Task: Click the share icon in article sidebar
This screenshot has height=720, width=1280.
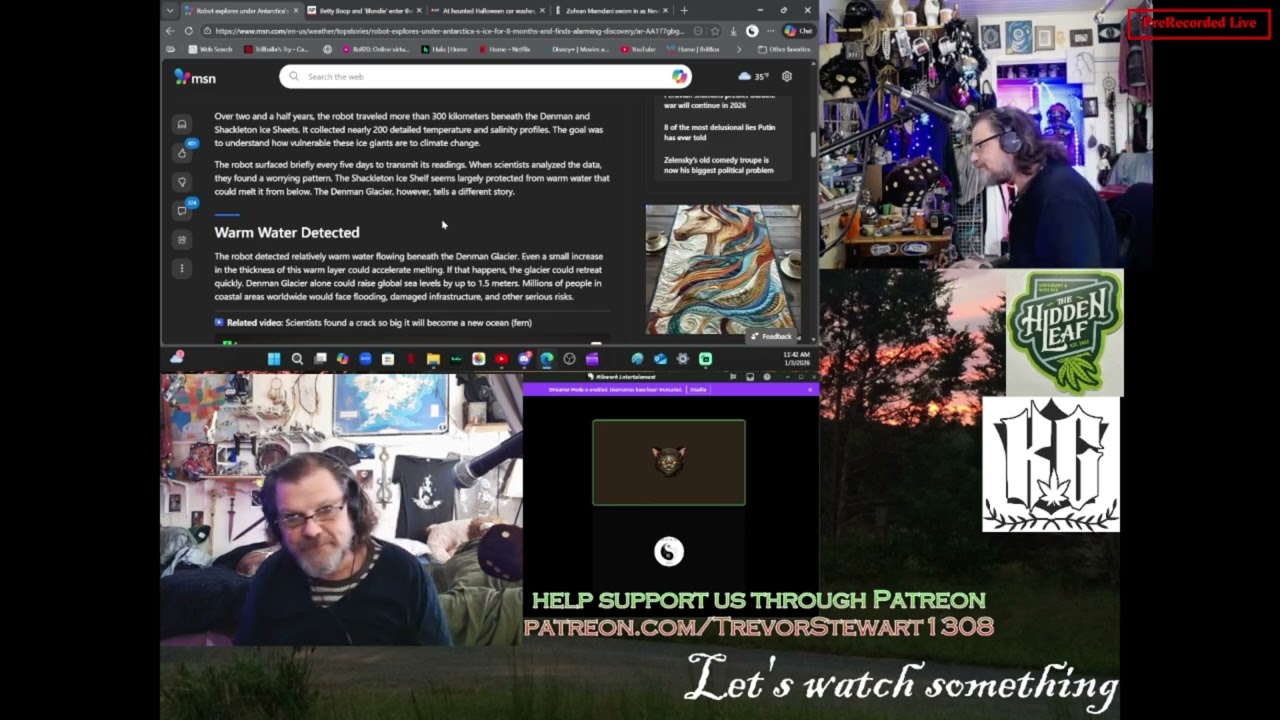Action: point(181,239)
